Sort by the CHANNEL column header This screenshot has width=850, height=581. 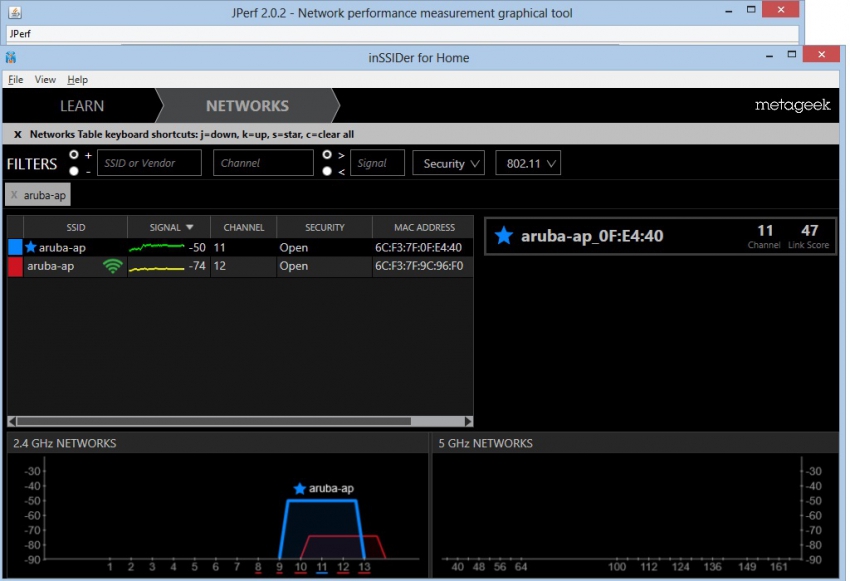click(x=243, y=228)
